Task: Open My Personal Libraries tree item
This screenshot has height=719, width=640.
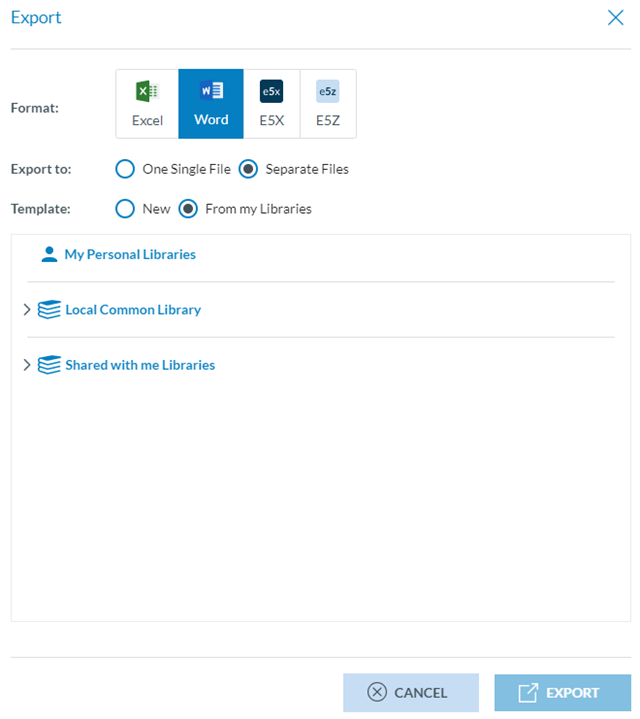Action: click(x=130, y=254)
